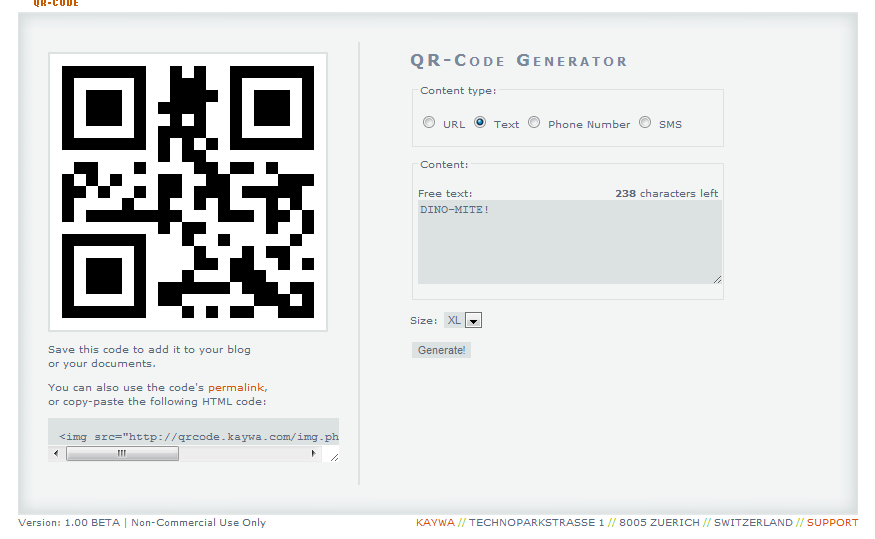Choose the Phone Number radio option
The width and height of the screenshot is (875, 539).
point(534,122)
